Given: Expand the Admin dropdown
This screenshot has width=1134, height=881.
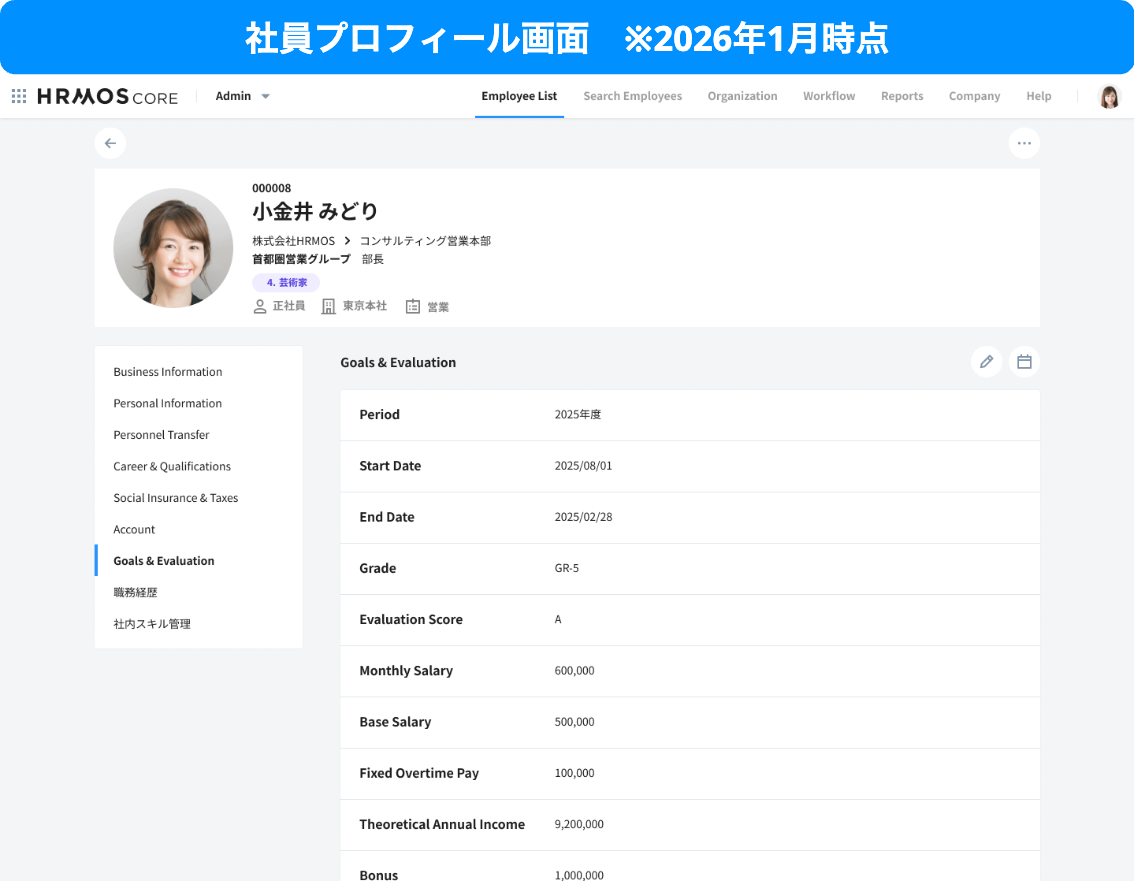Looking at the screenshot, I should (x=243, y=96).
